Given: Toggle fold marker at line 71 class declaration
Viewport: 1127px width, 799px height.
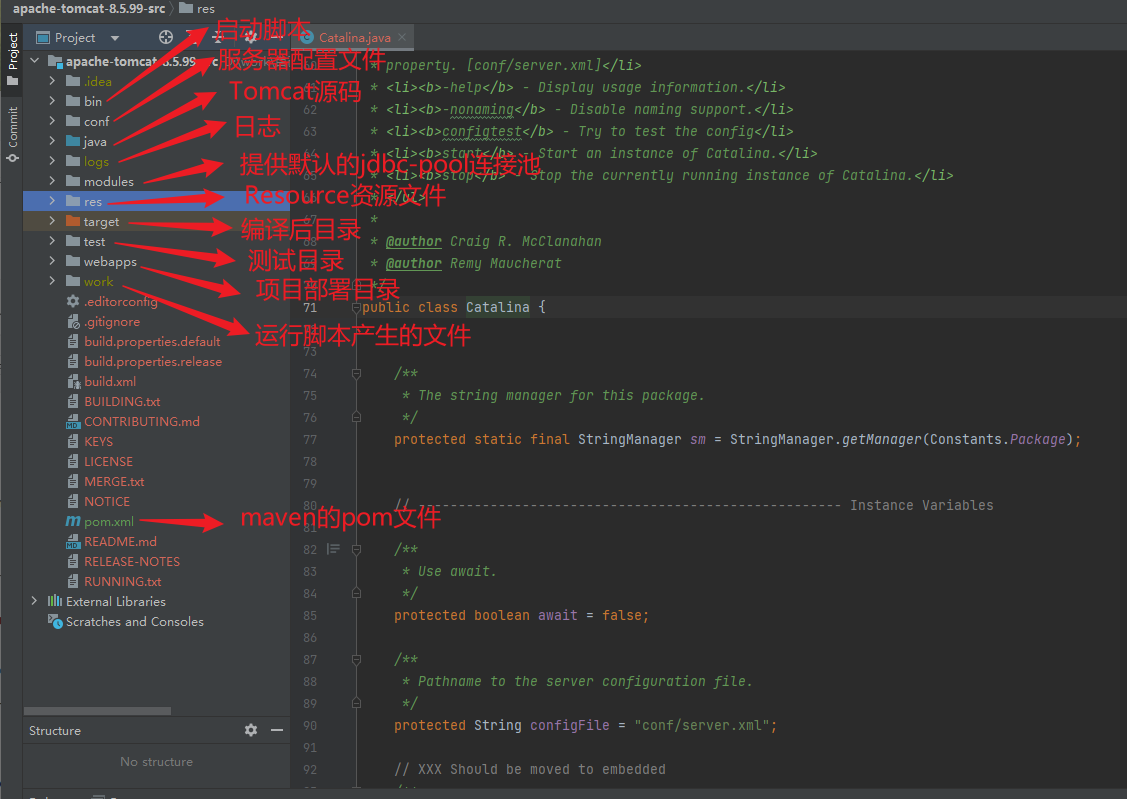Looking at the screenshot, I should point(356,308).
